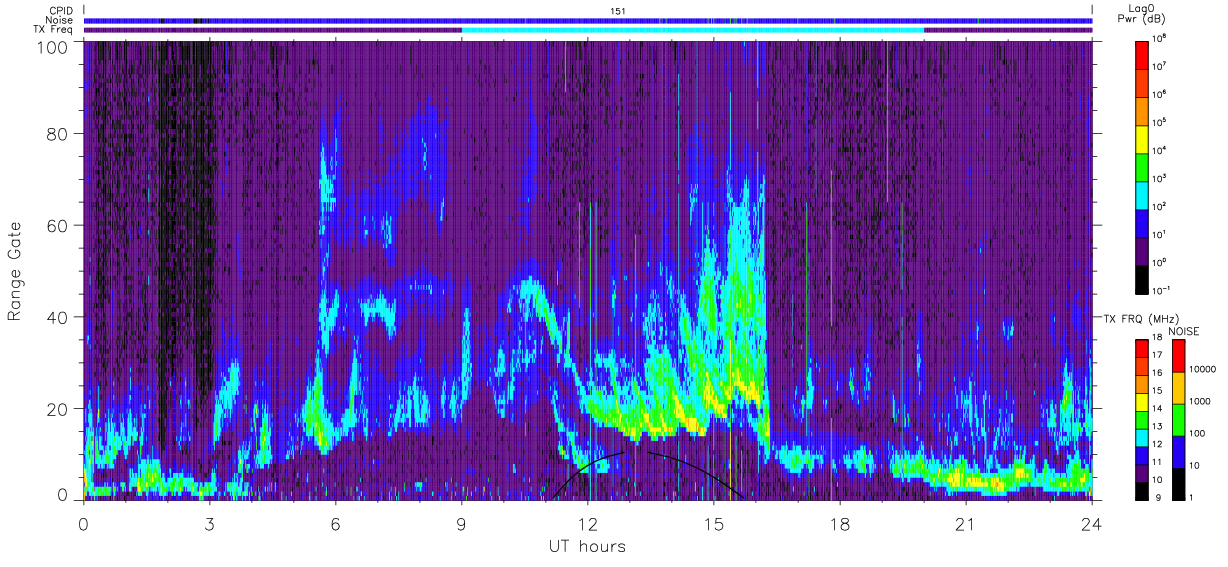Click the green band of the power colorbar
This screenshot has height=567, width=1228.
(x=1144, y=166)
